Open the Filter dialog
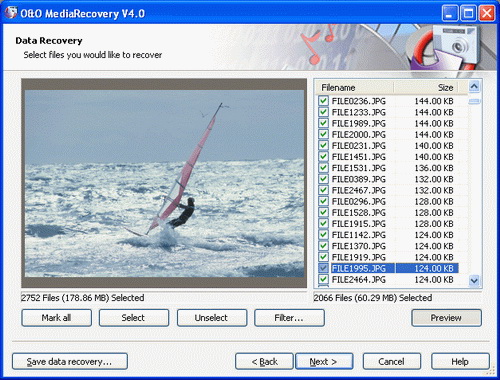Screen dimensions: 500x380 point(289,318)
